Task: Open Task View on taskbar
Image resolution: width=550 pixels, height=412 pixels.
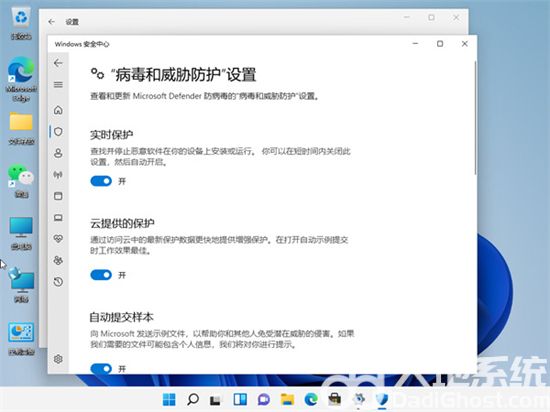Action: pos(216,399)
